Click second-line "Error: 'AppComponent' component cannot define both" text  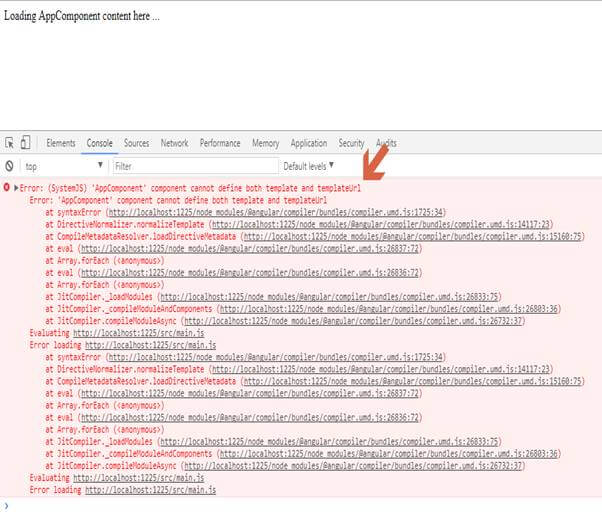(178, 200)
